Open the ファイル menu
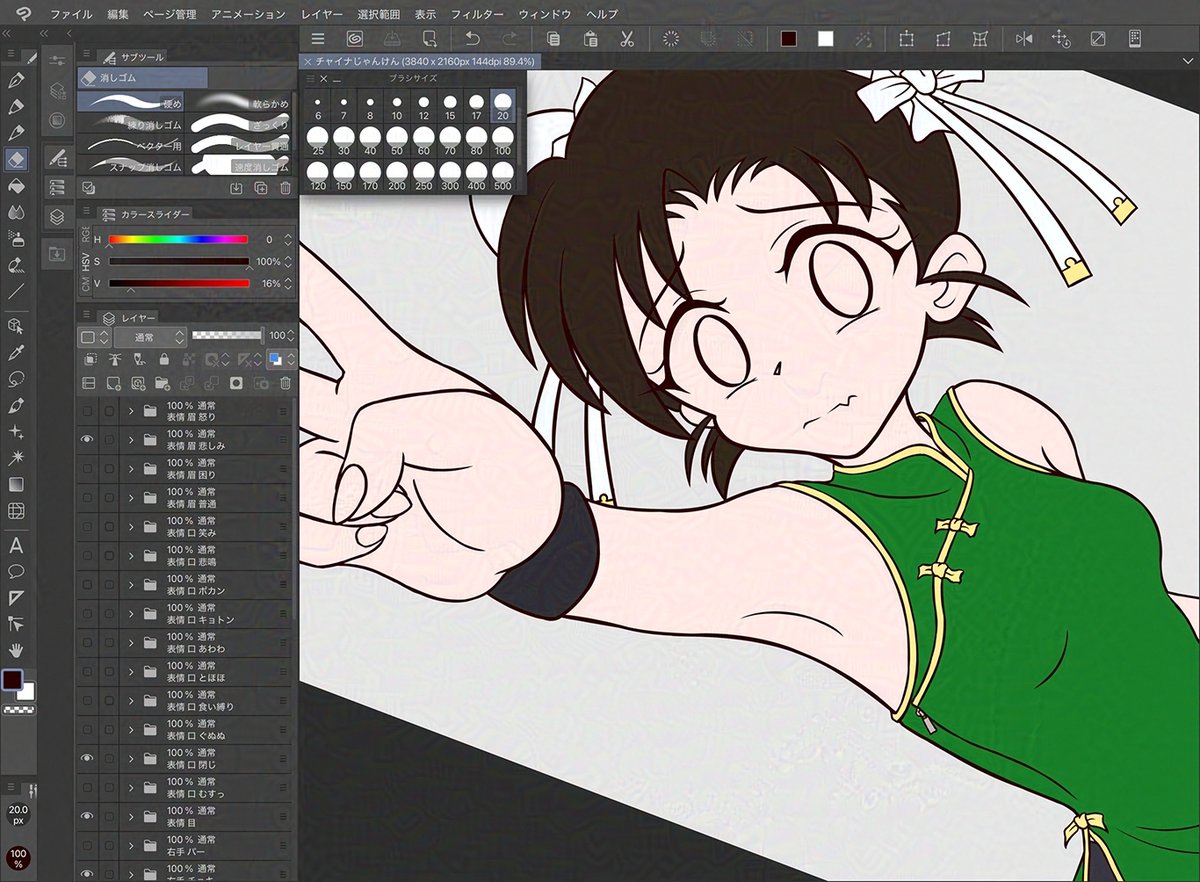The height and width of the screenshot is (882, 1200). tap(71, 14)
